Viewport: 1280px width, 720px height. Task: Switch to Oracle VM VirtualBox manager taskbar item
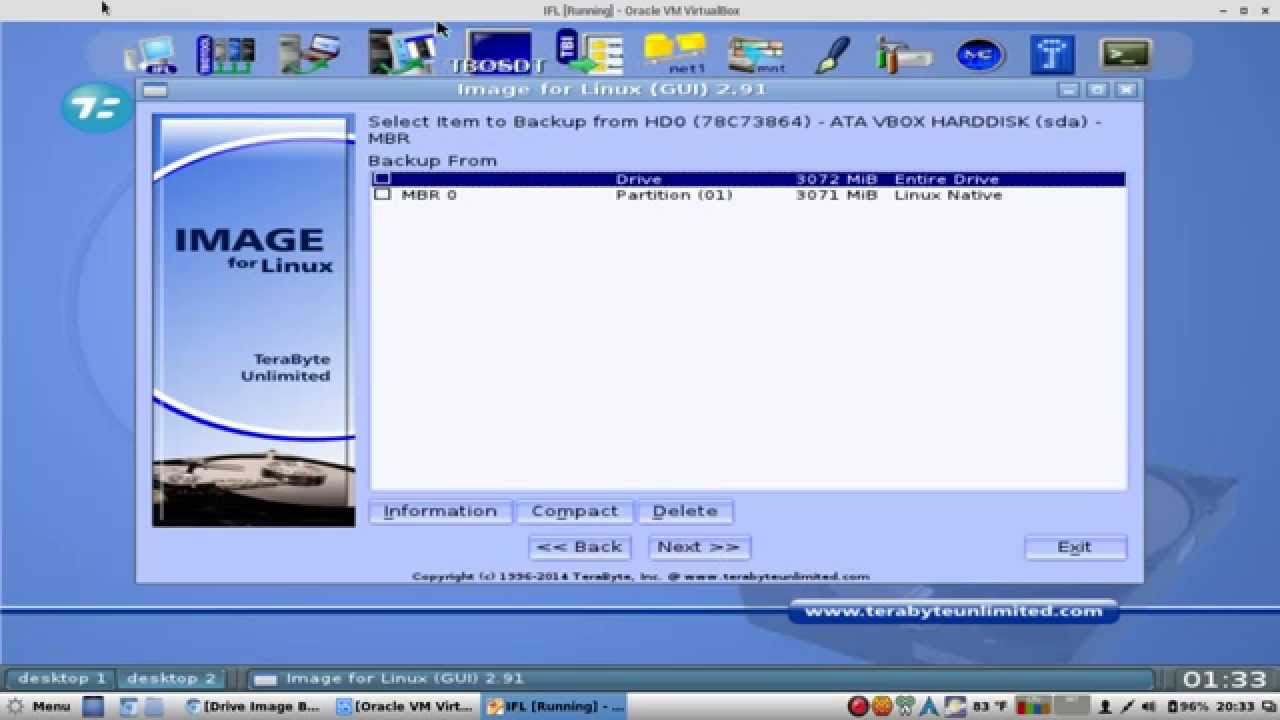tap(405, 706)
